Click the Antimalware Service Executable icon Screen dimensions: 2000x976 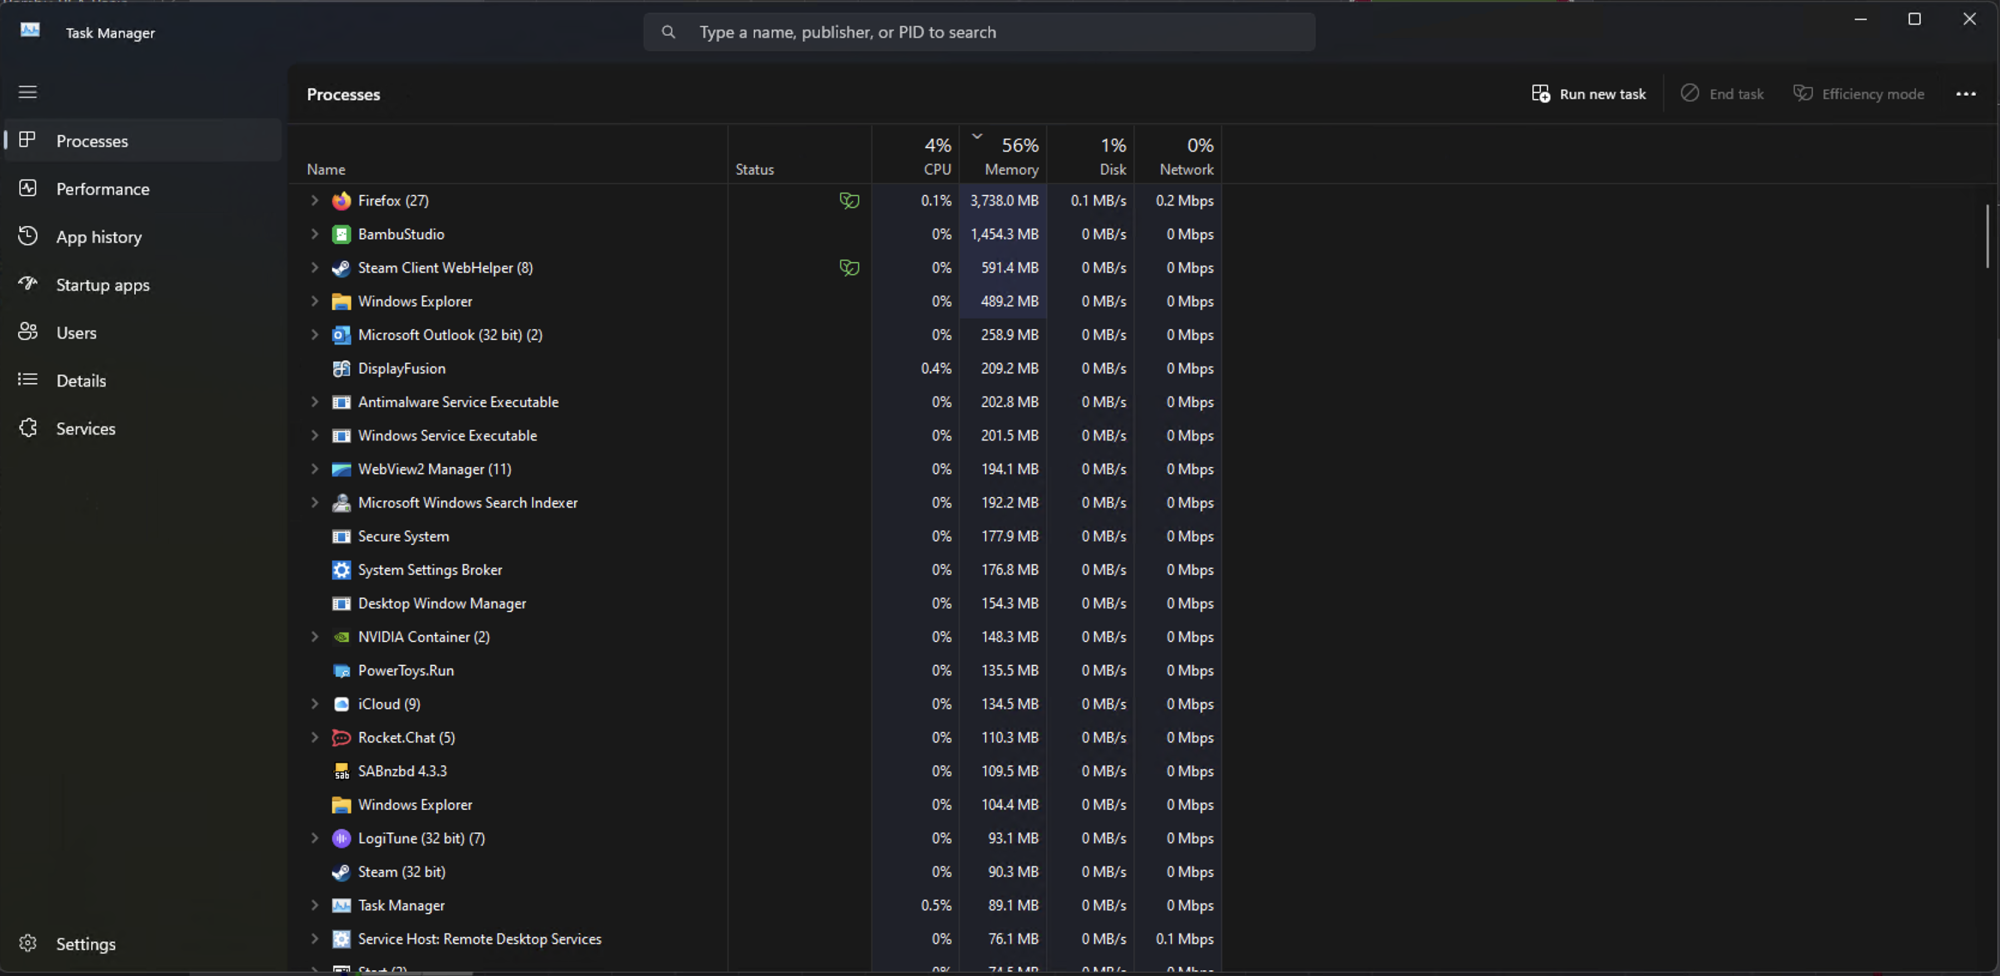[341, 402]
